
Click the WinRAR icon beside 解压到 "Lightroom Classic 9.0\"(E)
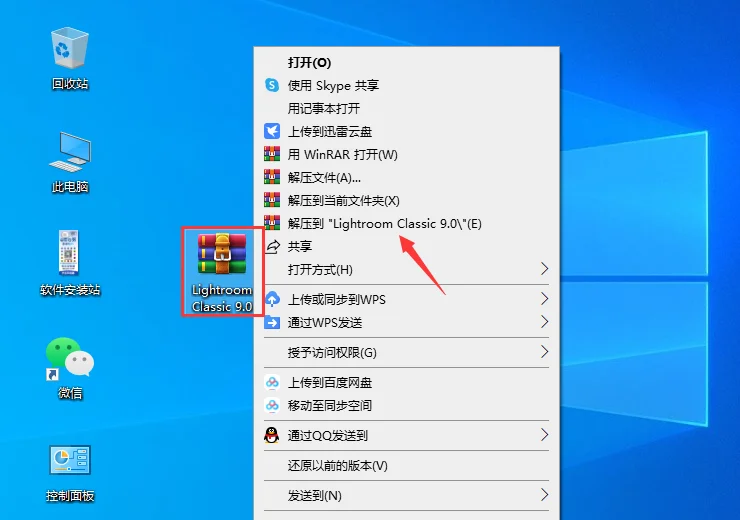point(272,223)
